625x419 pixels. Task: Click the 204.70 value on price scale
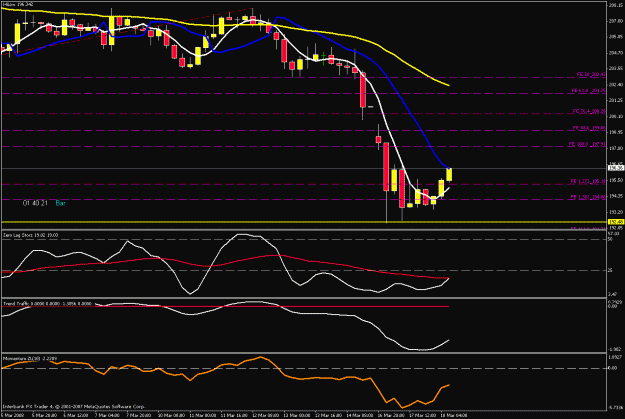click(x=616, y=53)
